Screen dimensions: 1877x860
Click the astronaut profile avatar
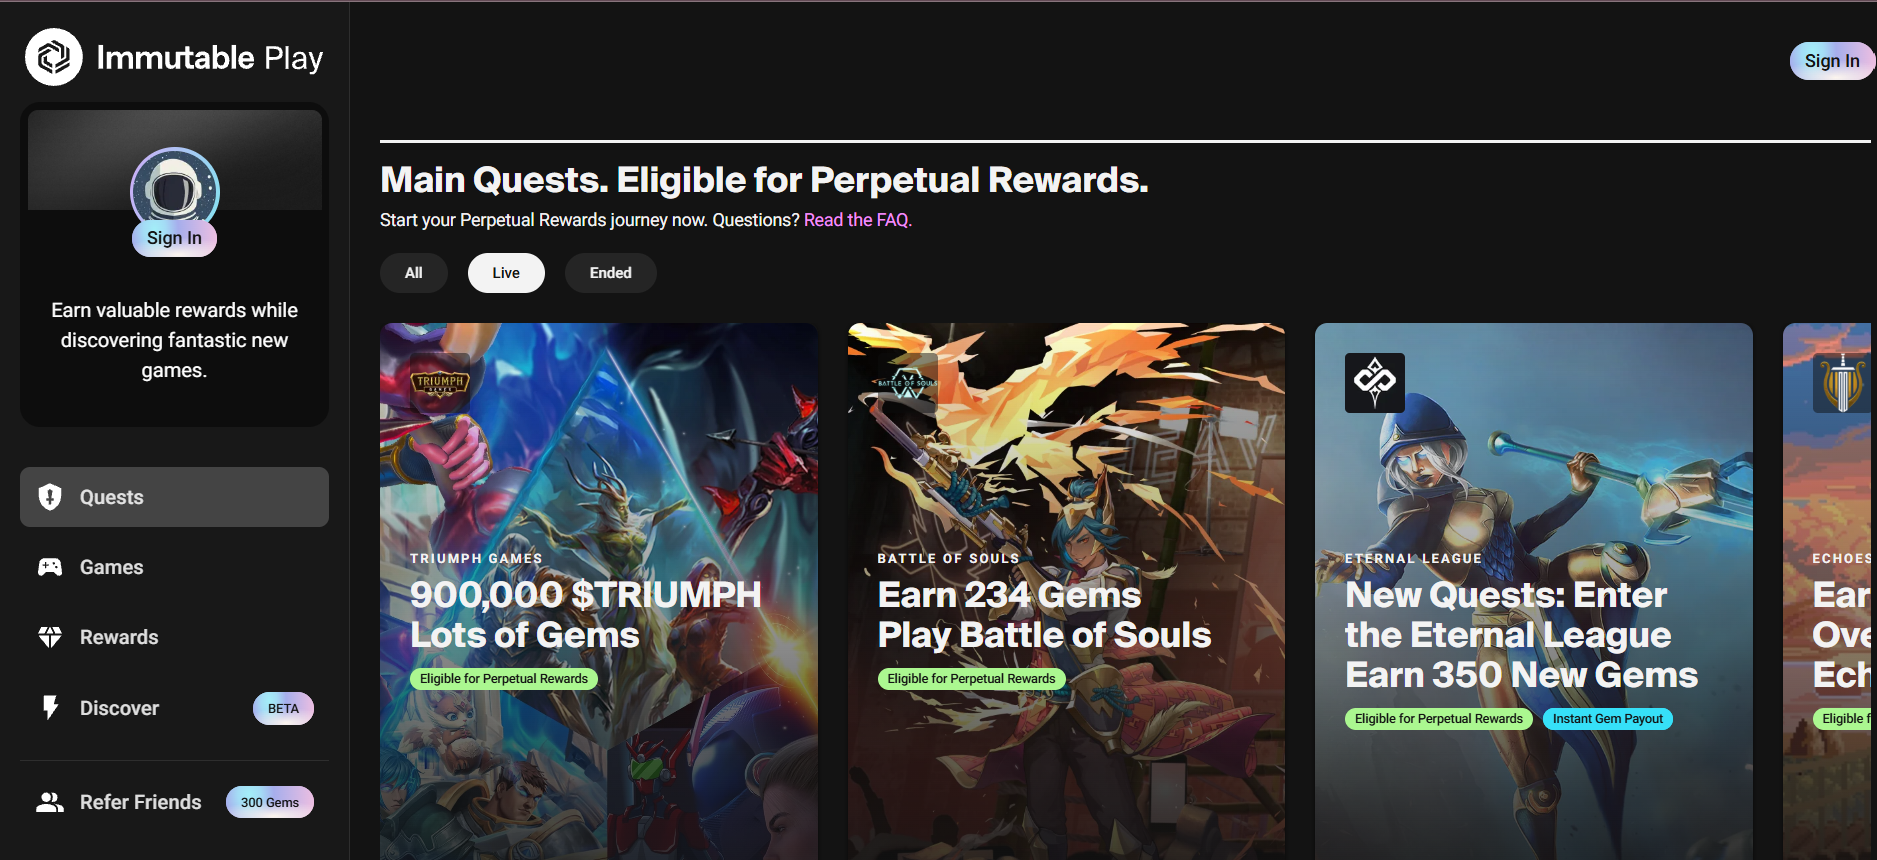174,188
